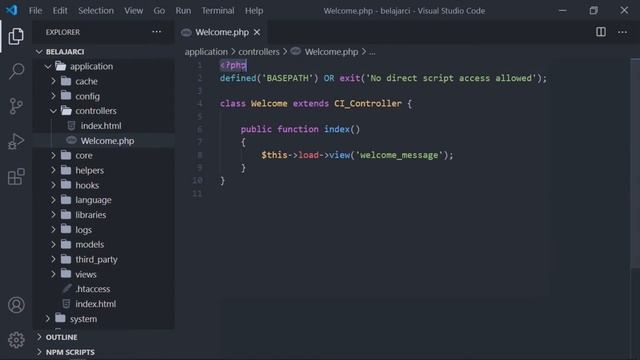Screen dimensions: 640x360
Task: Expand the OUTLINE section
Action: pos(39,337)
